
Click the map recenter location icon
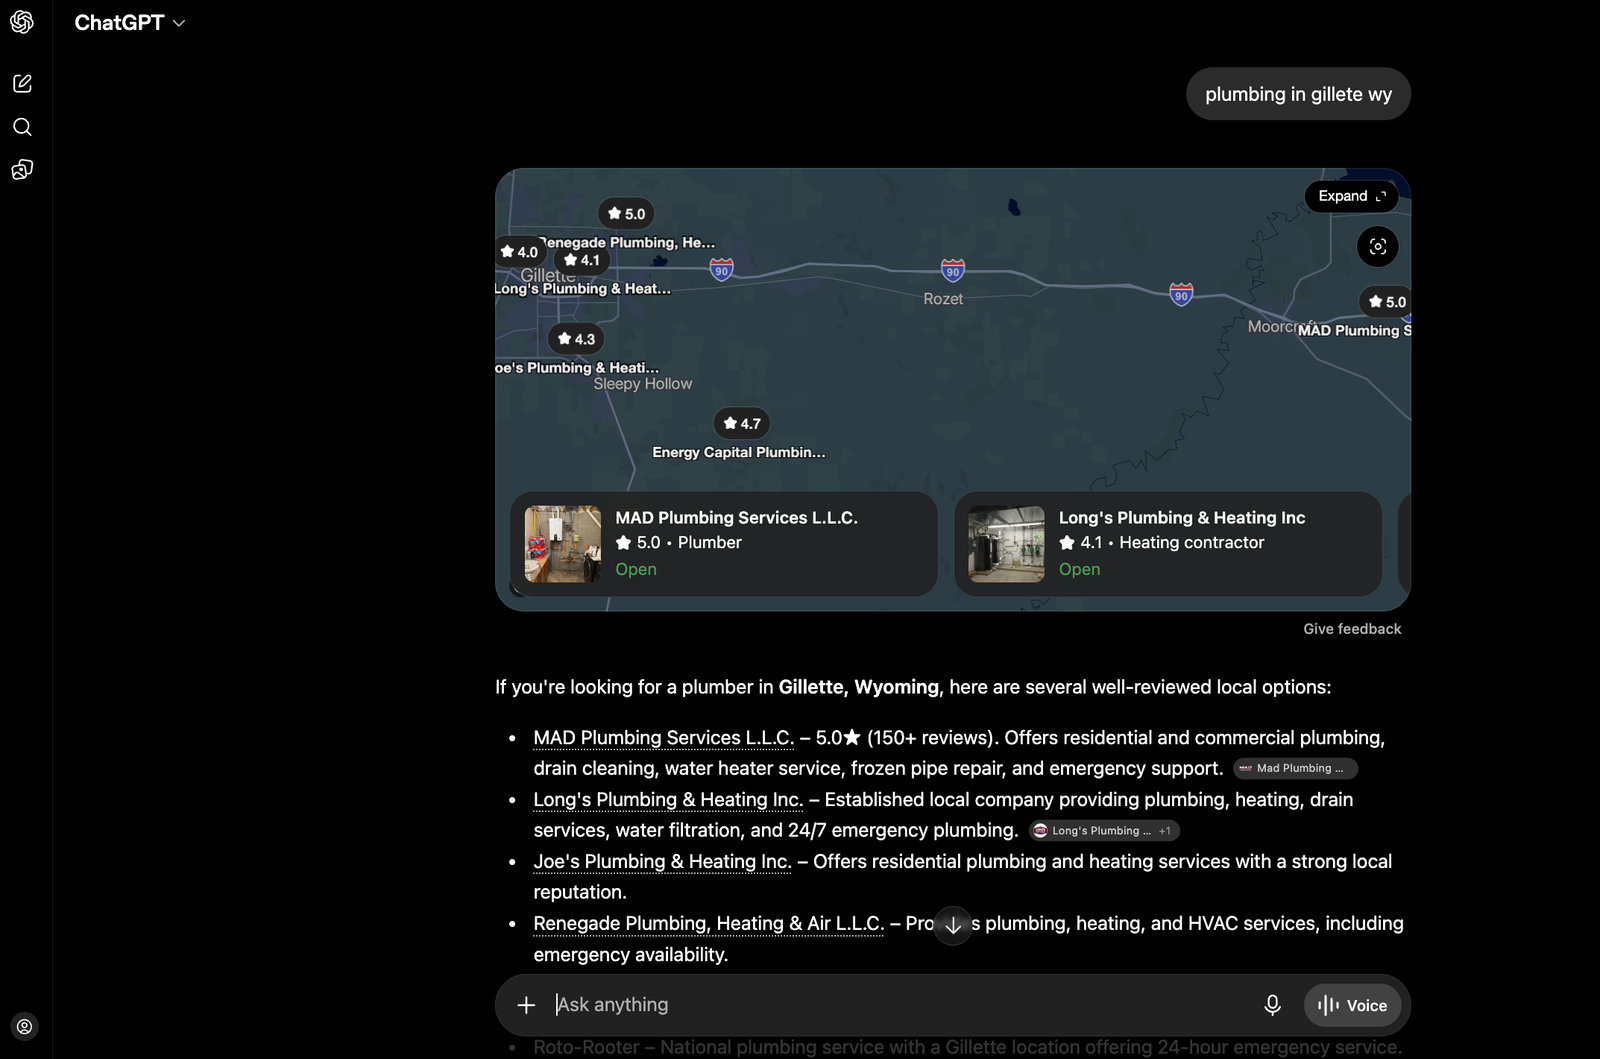coord(1378,247)
